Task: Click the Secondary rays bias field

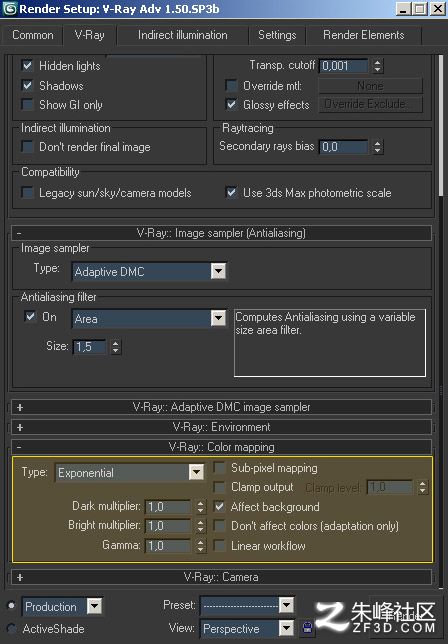Action: pos(344,147)
